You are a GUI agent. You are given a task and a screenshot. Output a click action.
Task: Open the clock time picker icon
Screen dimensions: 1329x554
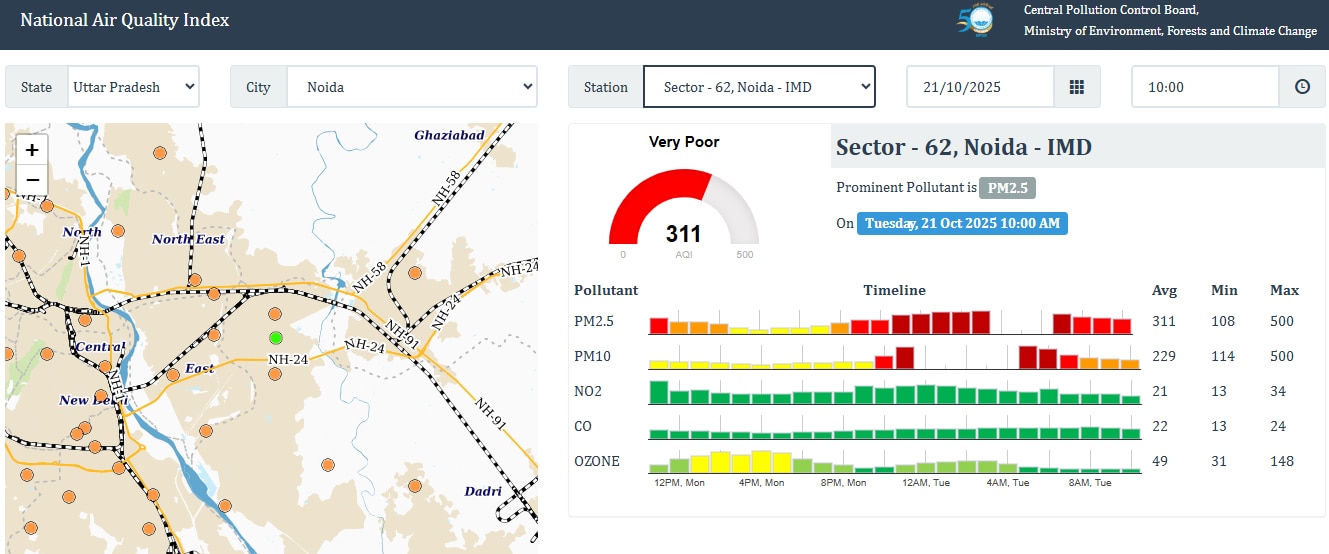(x=1302, y=87)
